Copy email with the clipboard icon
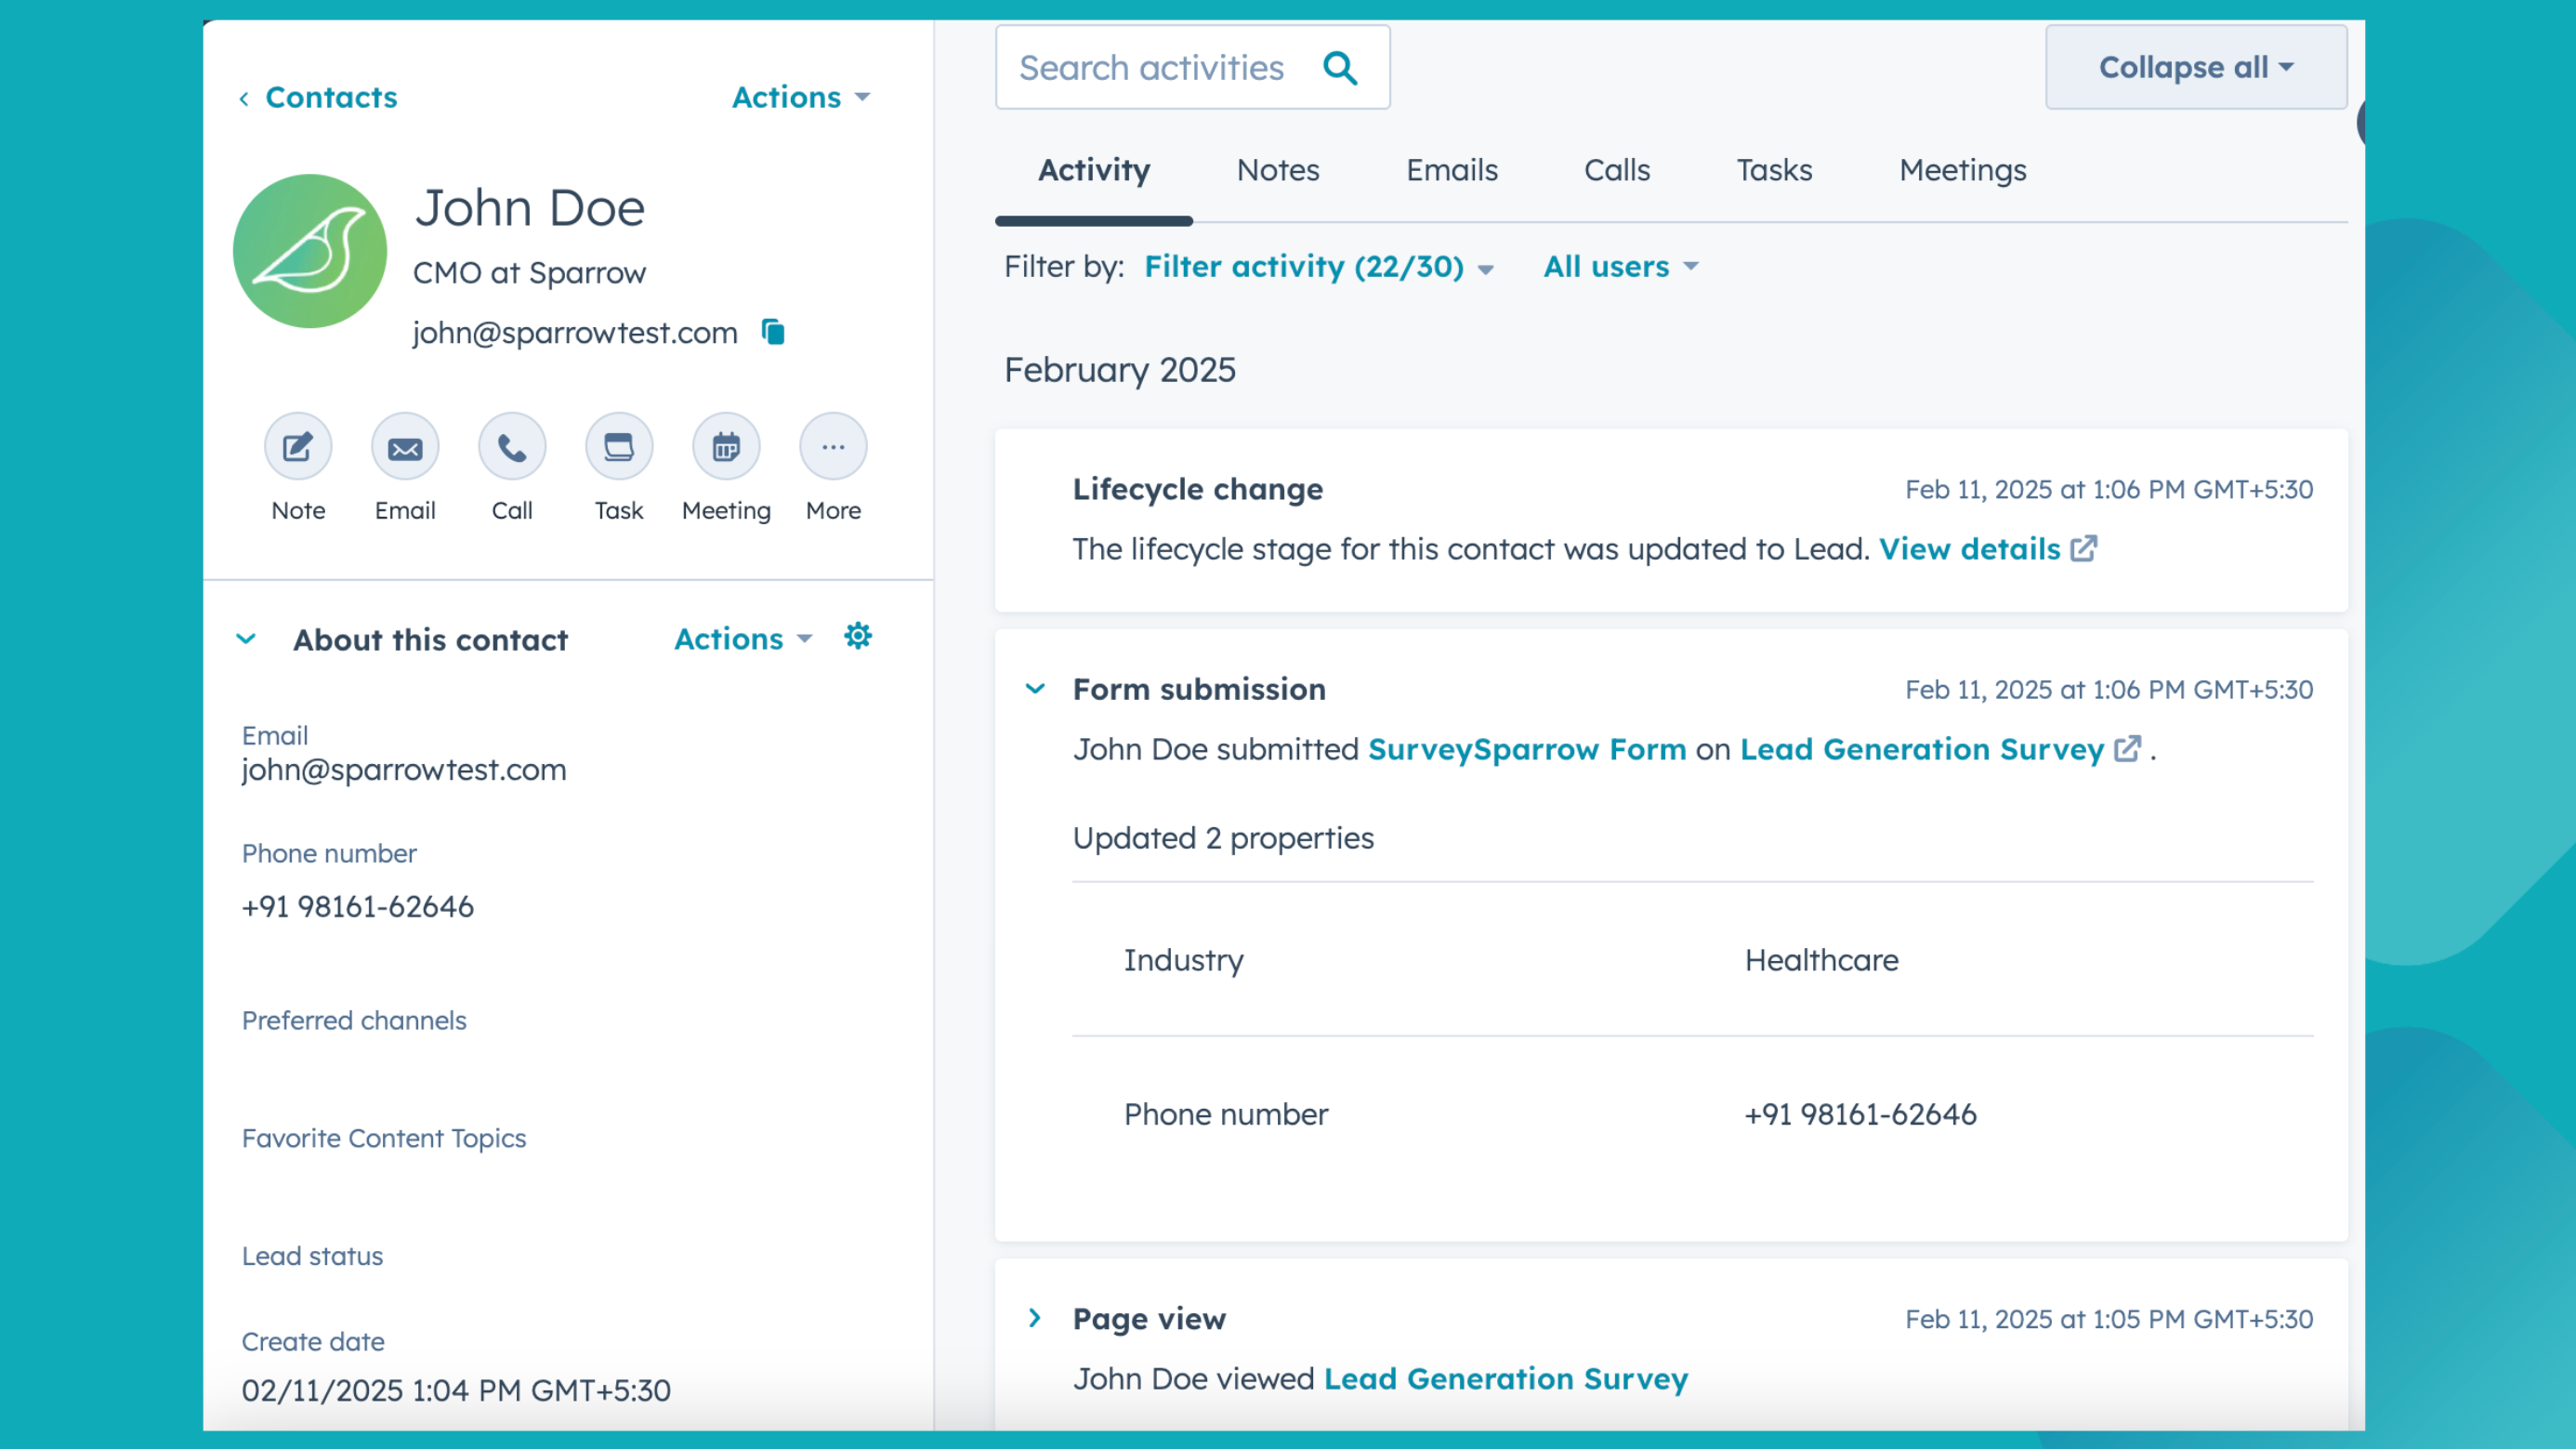2576x1449 pixels. 773,331
